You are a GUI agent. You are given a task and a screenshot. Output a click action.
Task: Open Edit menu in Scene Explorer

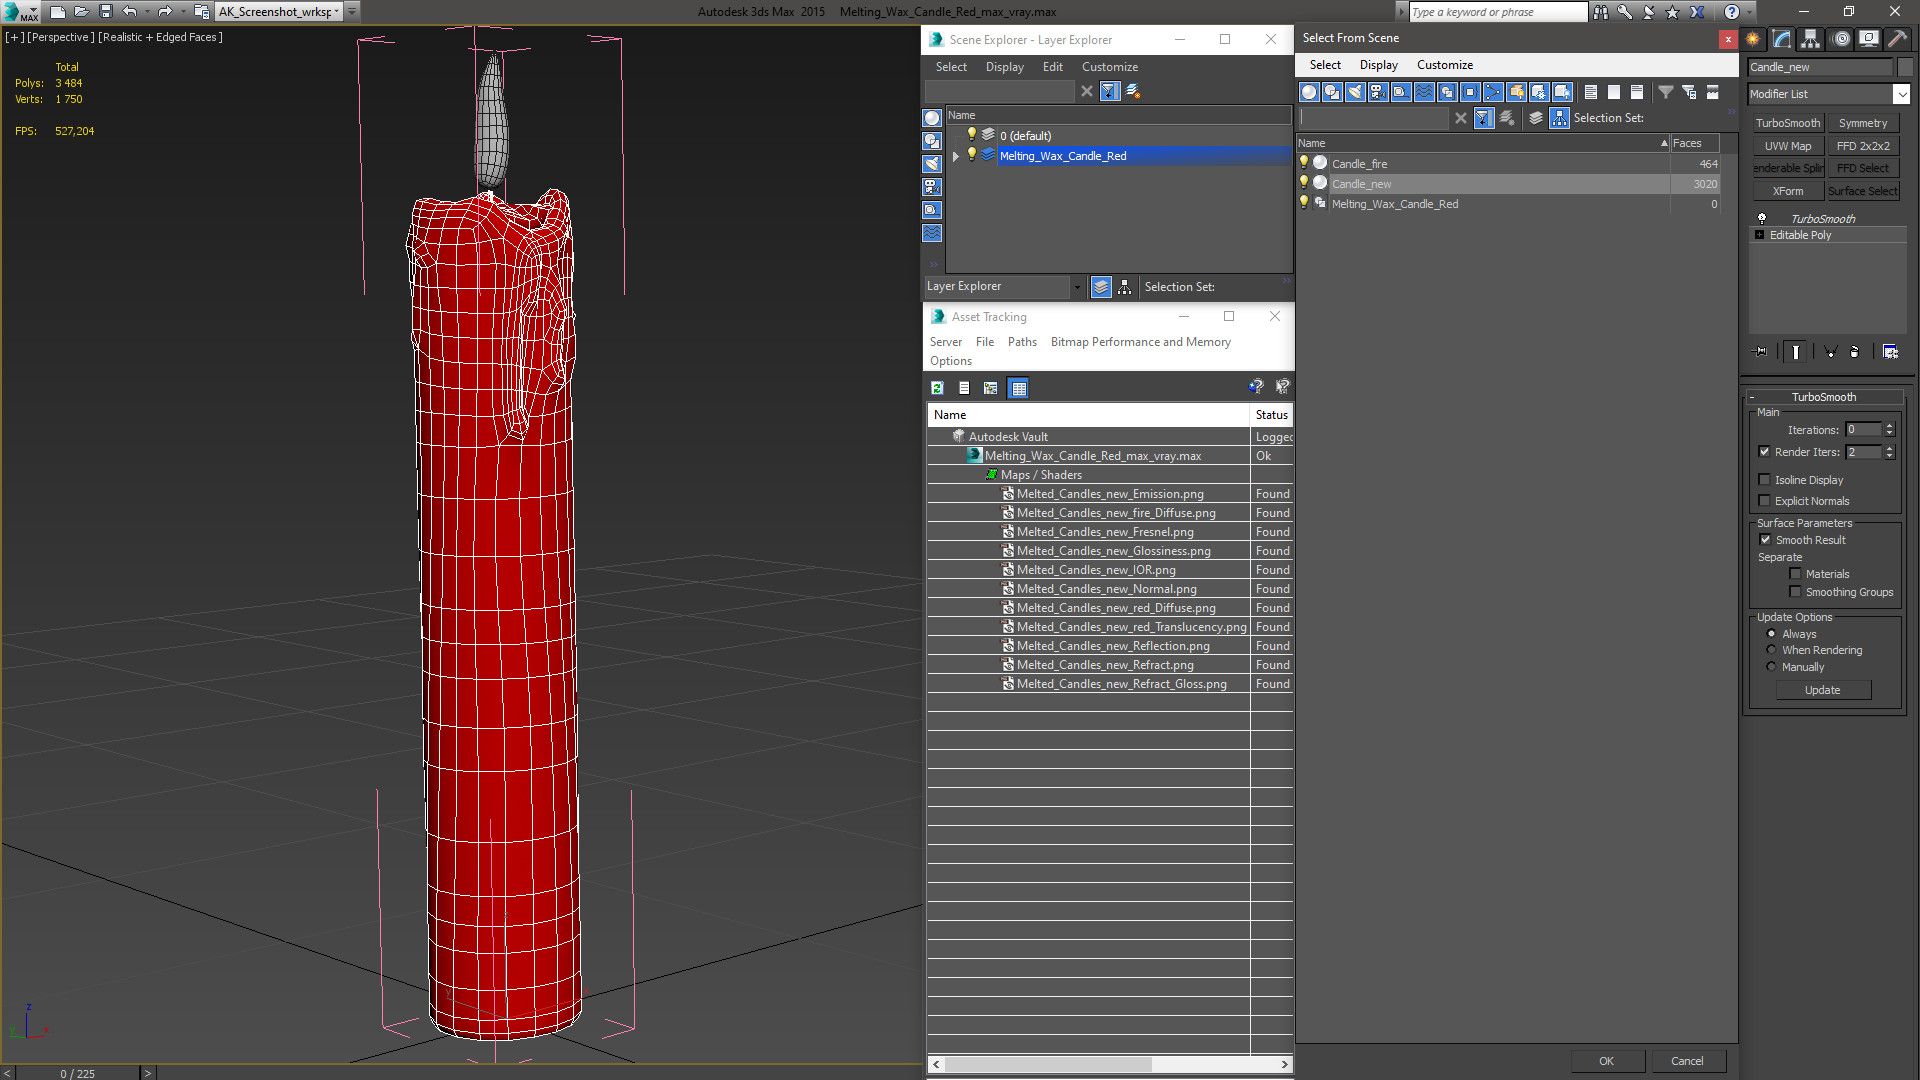[1052, 67]
